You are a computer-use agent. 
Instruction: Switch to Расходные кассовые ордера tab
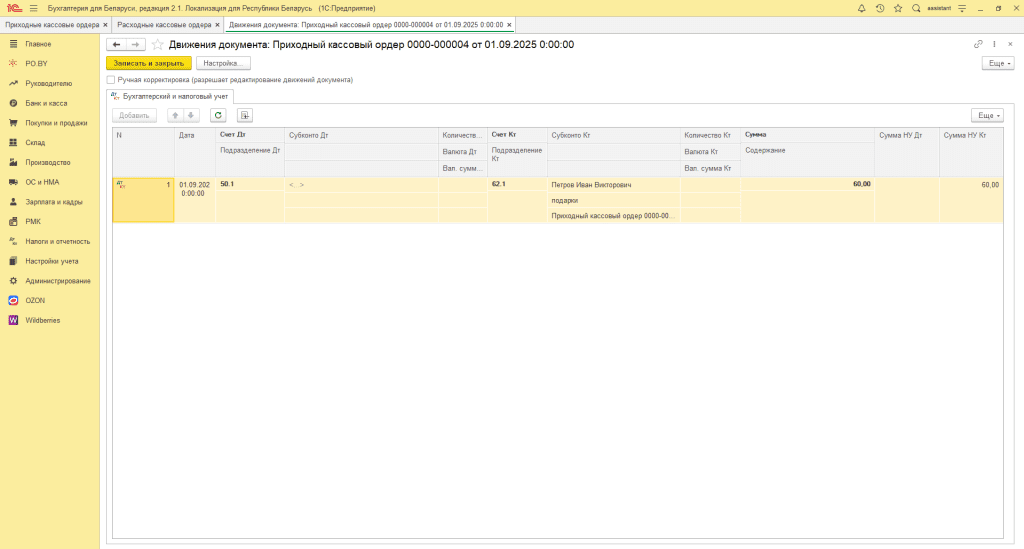(x=164, y=24)
